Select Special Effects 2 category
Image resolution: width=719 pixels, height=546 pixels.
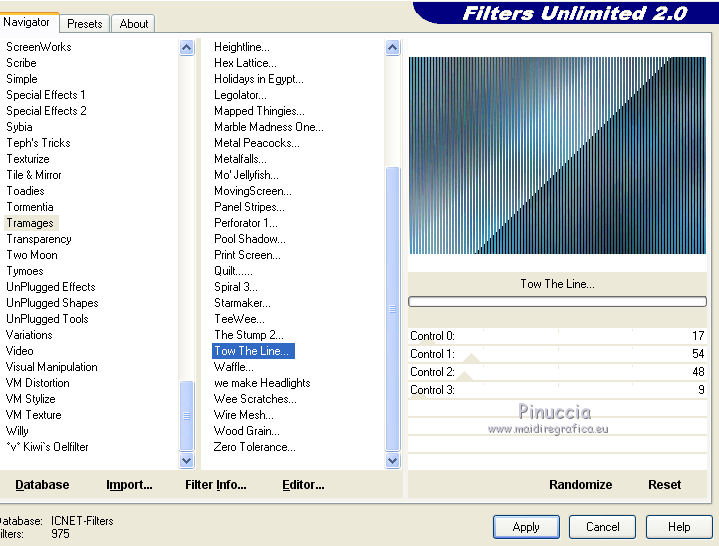tap(46, 111)
